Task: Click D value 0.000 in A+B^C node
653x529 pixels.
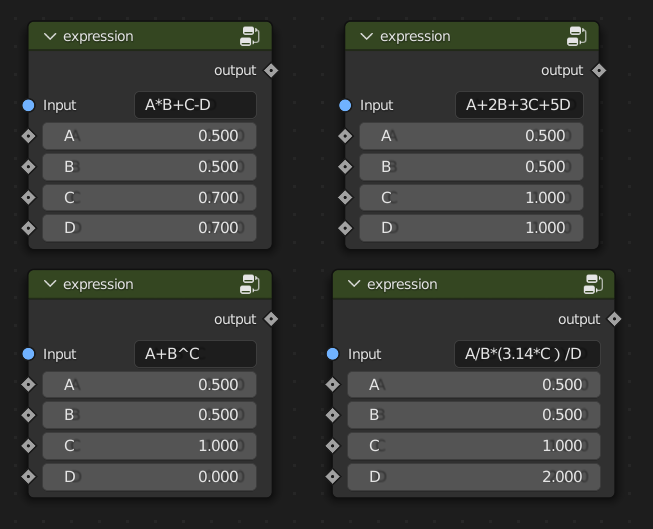Action: [150, 477]
